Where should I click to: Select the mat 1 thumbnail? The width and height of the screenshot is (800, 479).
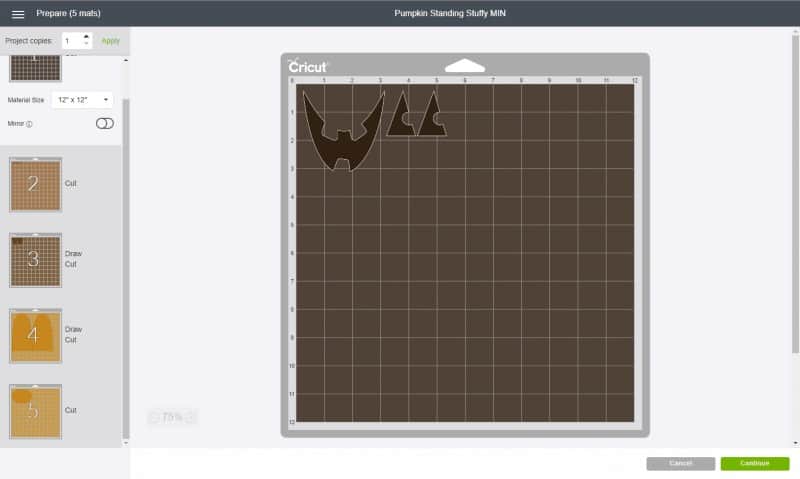coord(35,68)
